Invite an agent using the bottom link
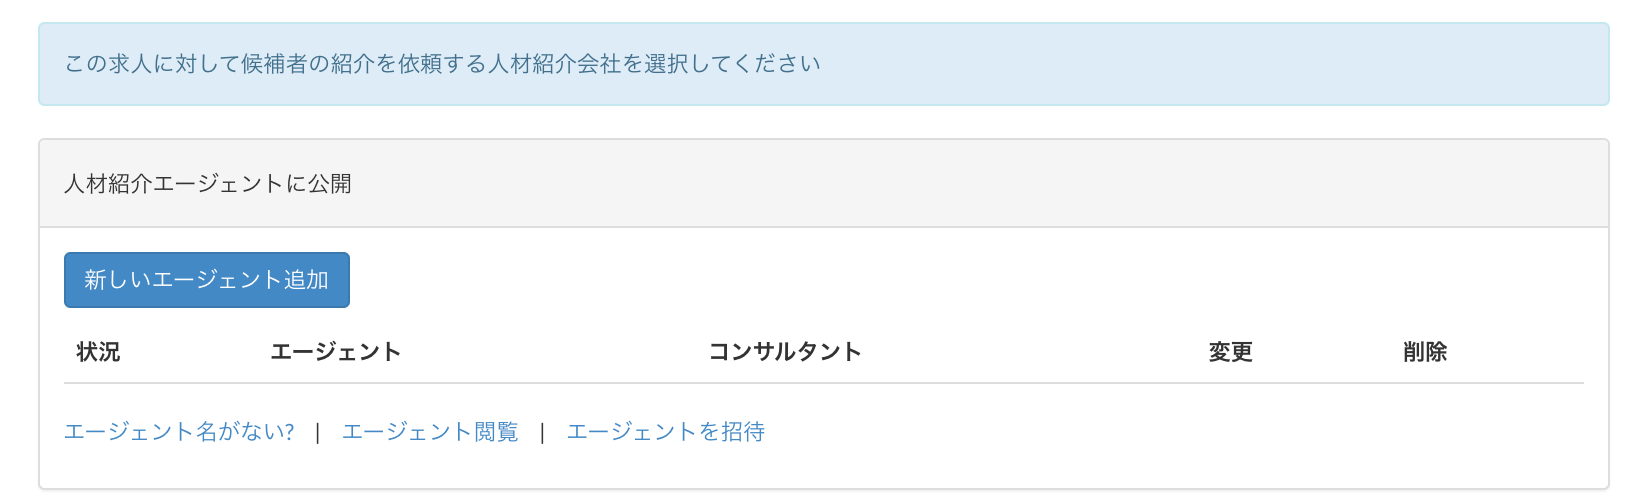 (x=665, y=432)
